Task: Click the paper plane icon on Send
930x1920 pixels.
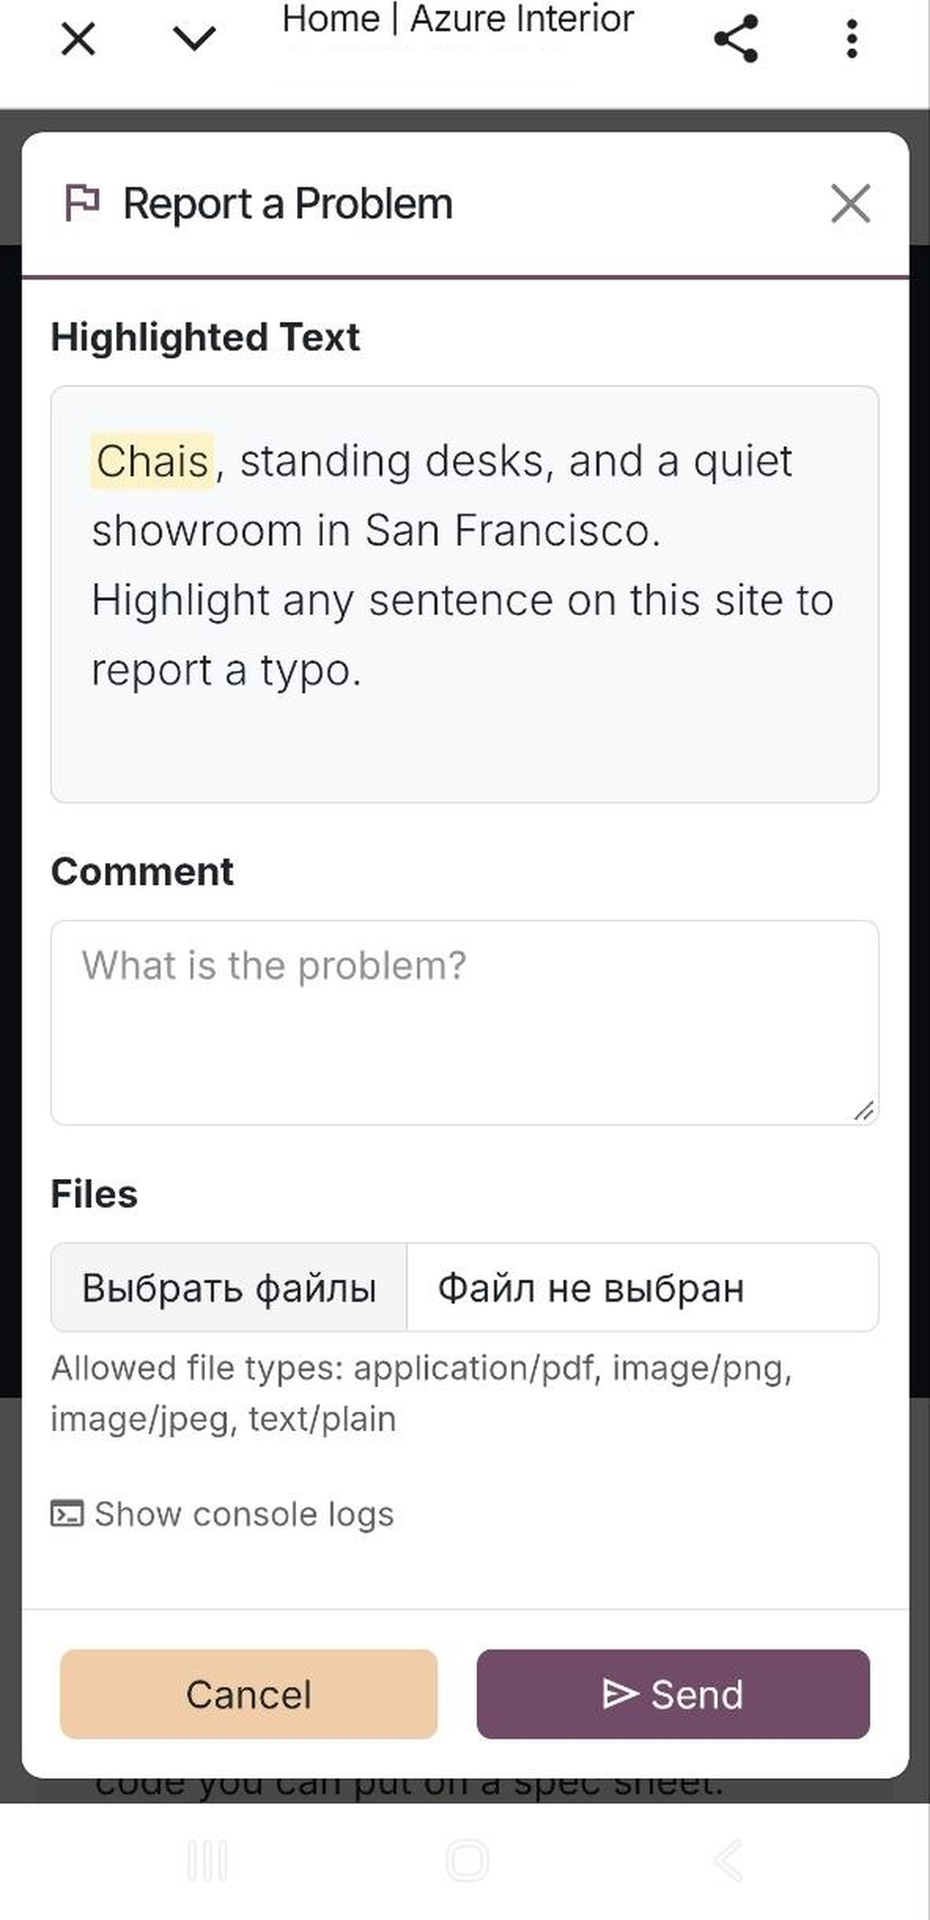Action: coord(620,1693)
